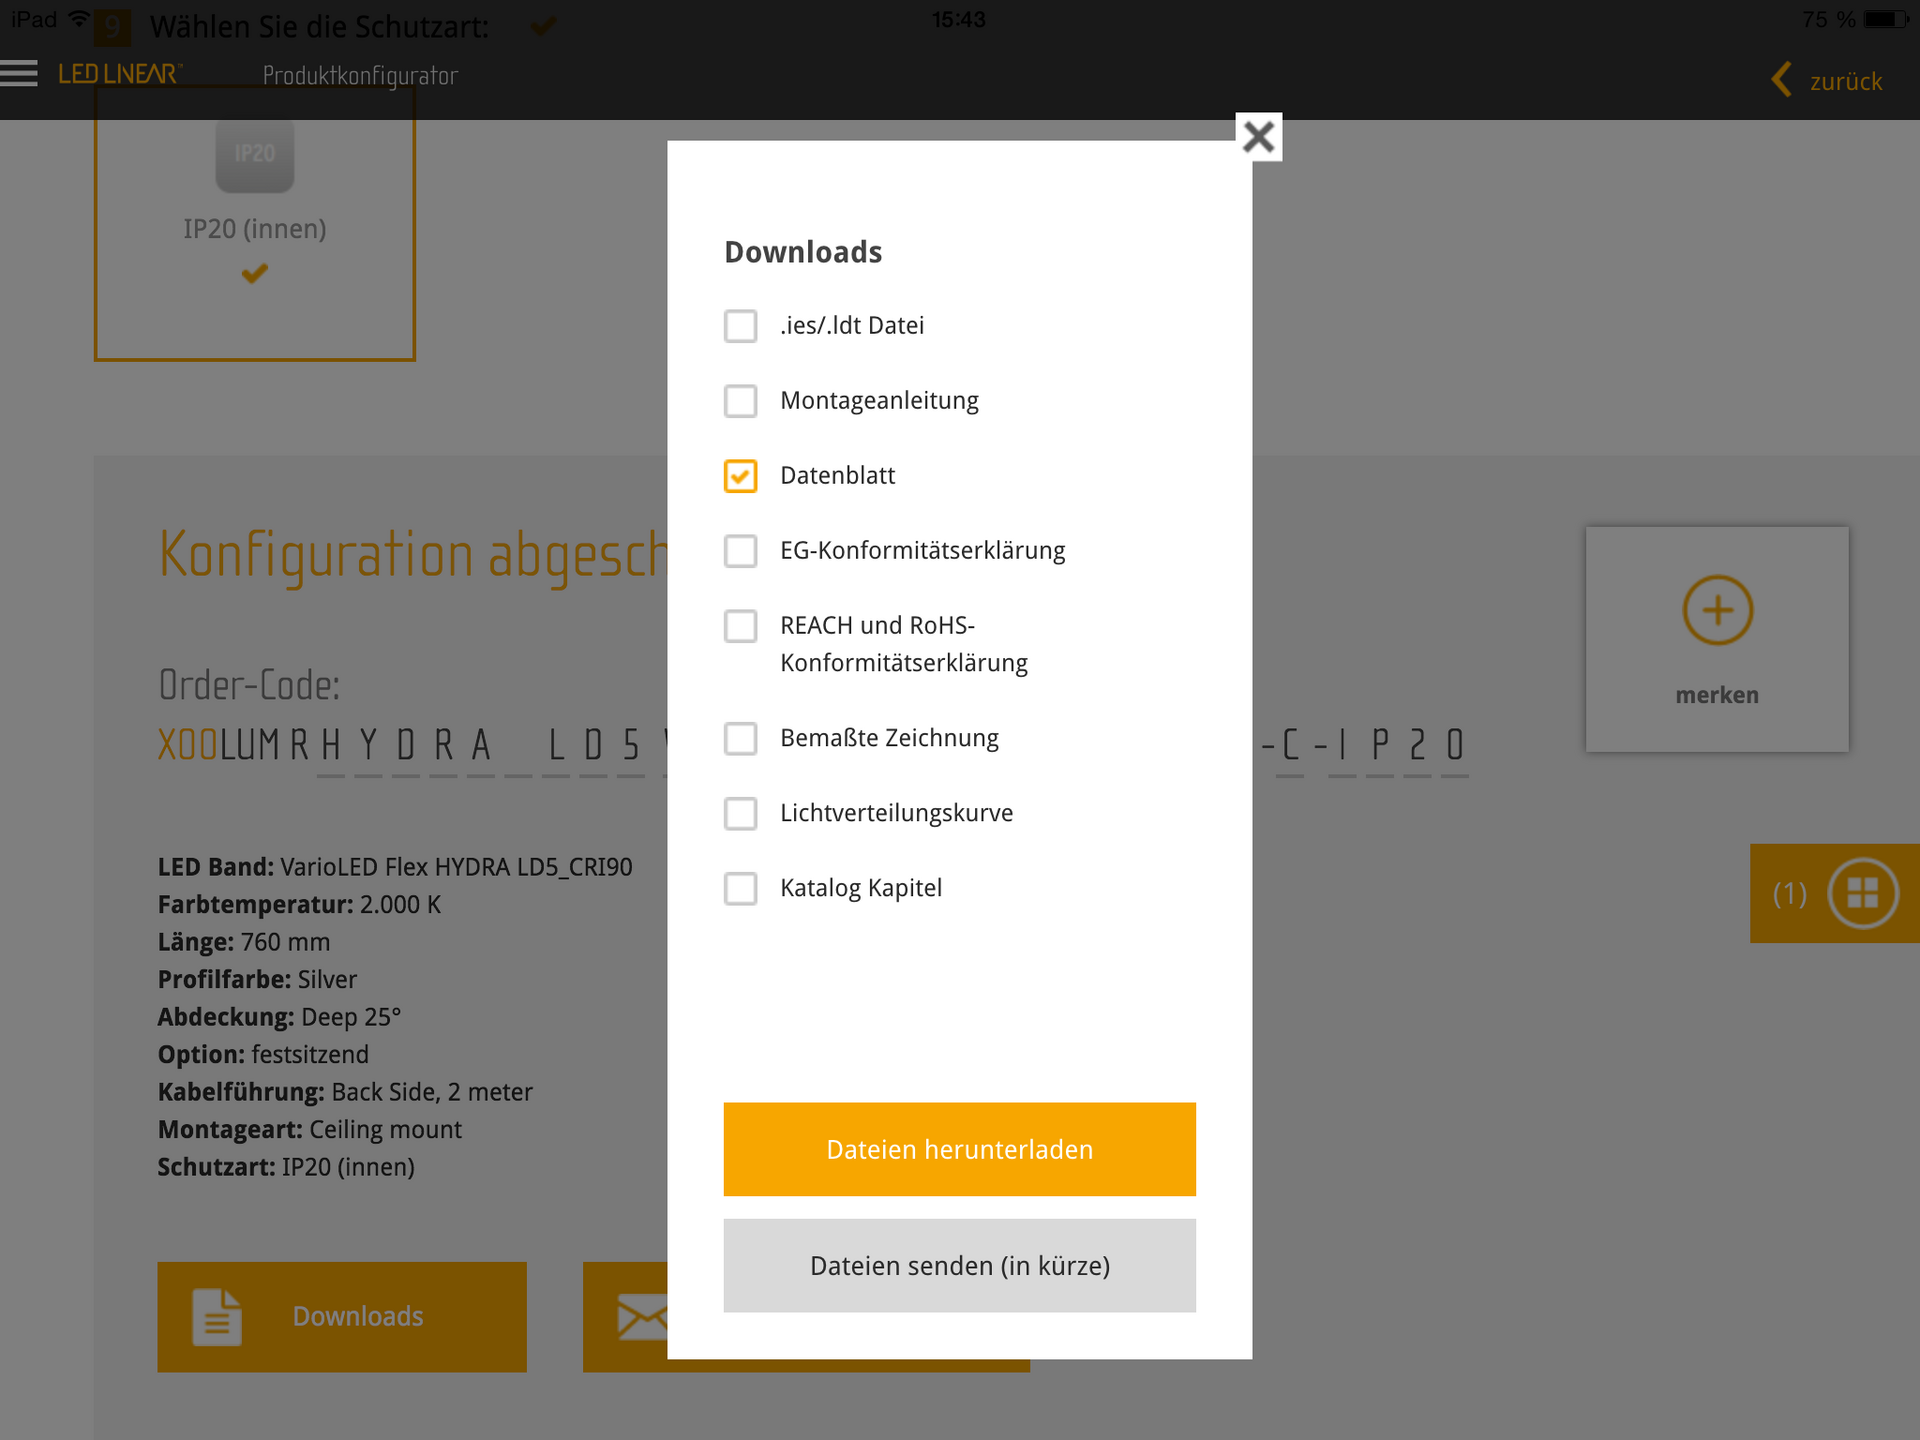
Task: Click the document icon on Downloads button
Action: point(217,1317)
